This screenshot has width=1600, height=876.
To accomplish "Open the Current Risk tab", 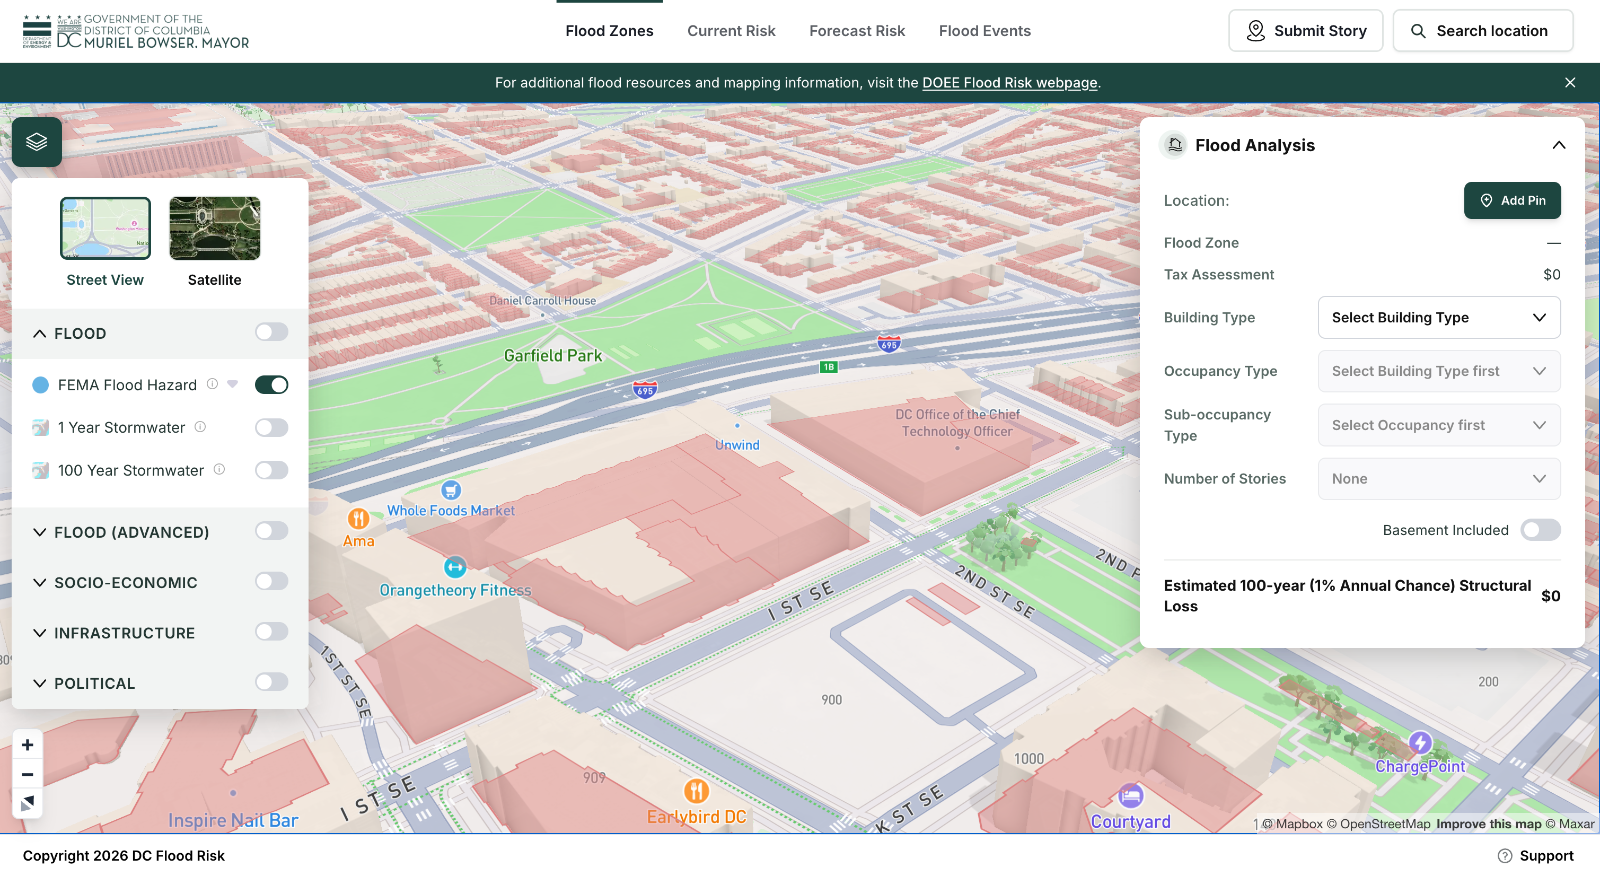I will tap(731, 31).
